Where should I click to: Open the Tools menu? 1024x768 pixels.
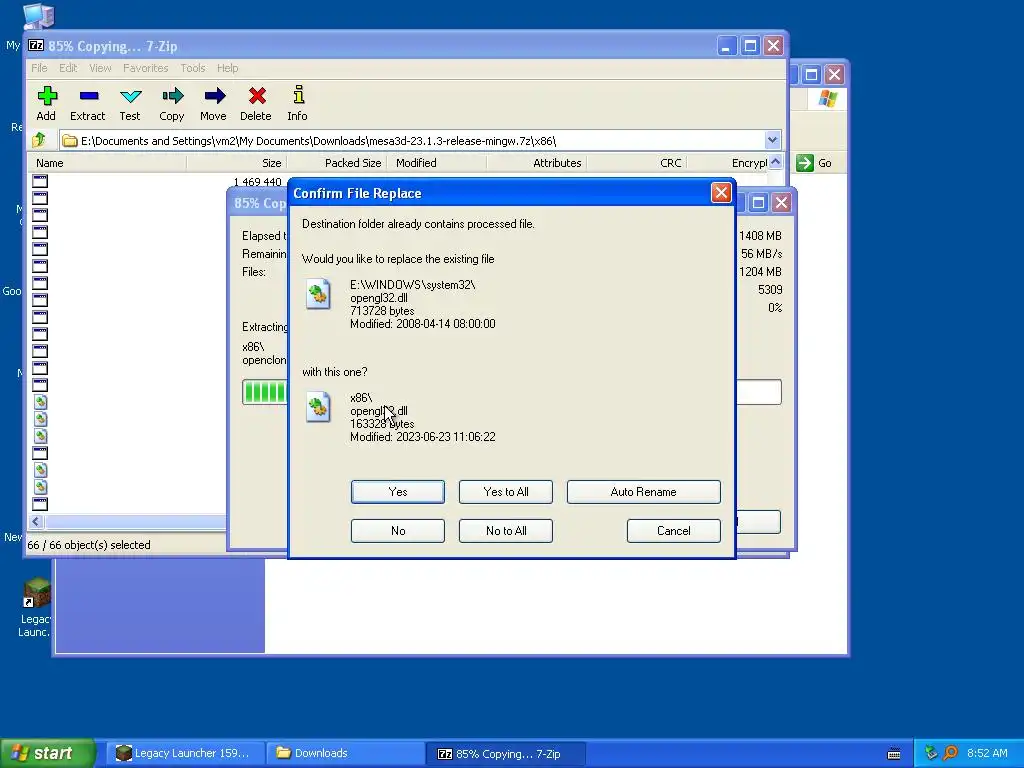pos(193,68)
